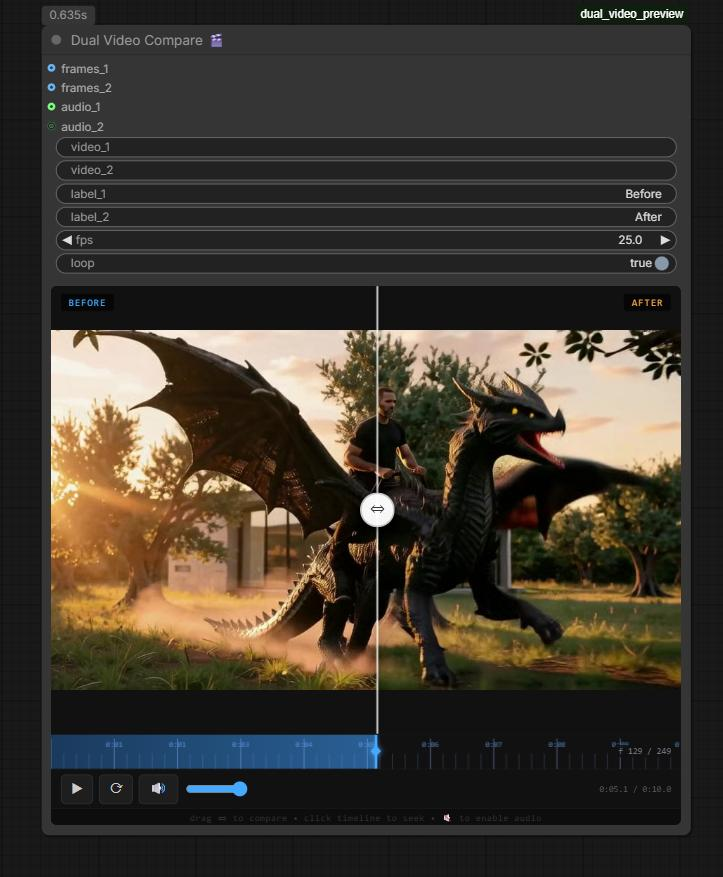
Task: Click the frames_1 input connector dot
Action: click(51, 68)
